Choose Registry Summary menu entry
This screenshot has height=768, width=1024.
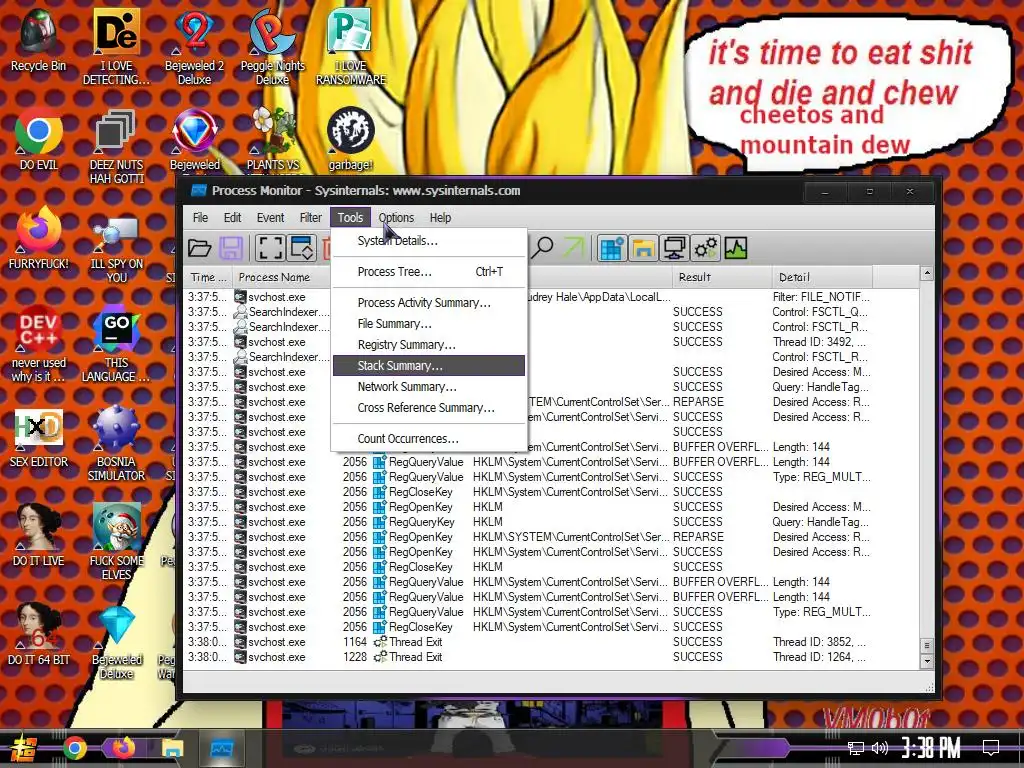(428, 344)
